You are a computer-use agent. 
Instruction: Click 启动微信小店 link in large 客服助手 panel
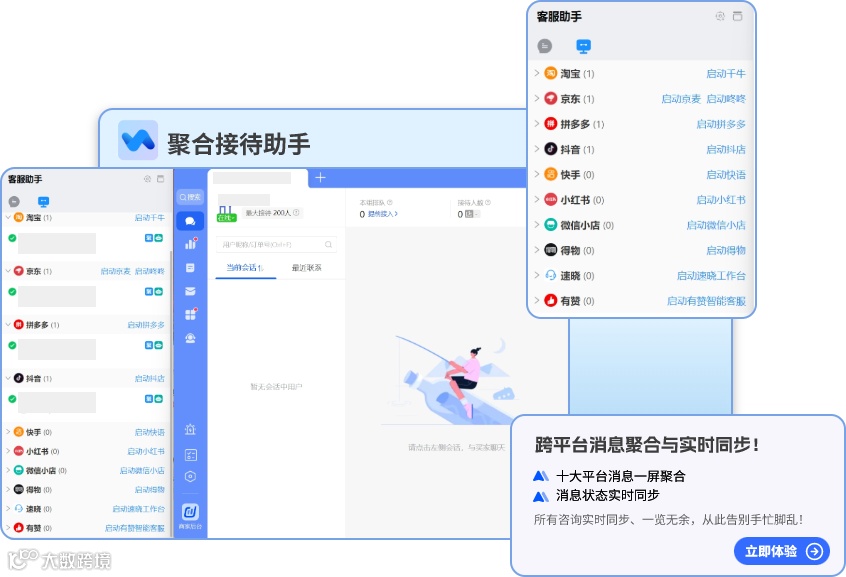pyautogui.click(x=716, y=225)
